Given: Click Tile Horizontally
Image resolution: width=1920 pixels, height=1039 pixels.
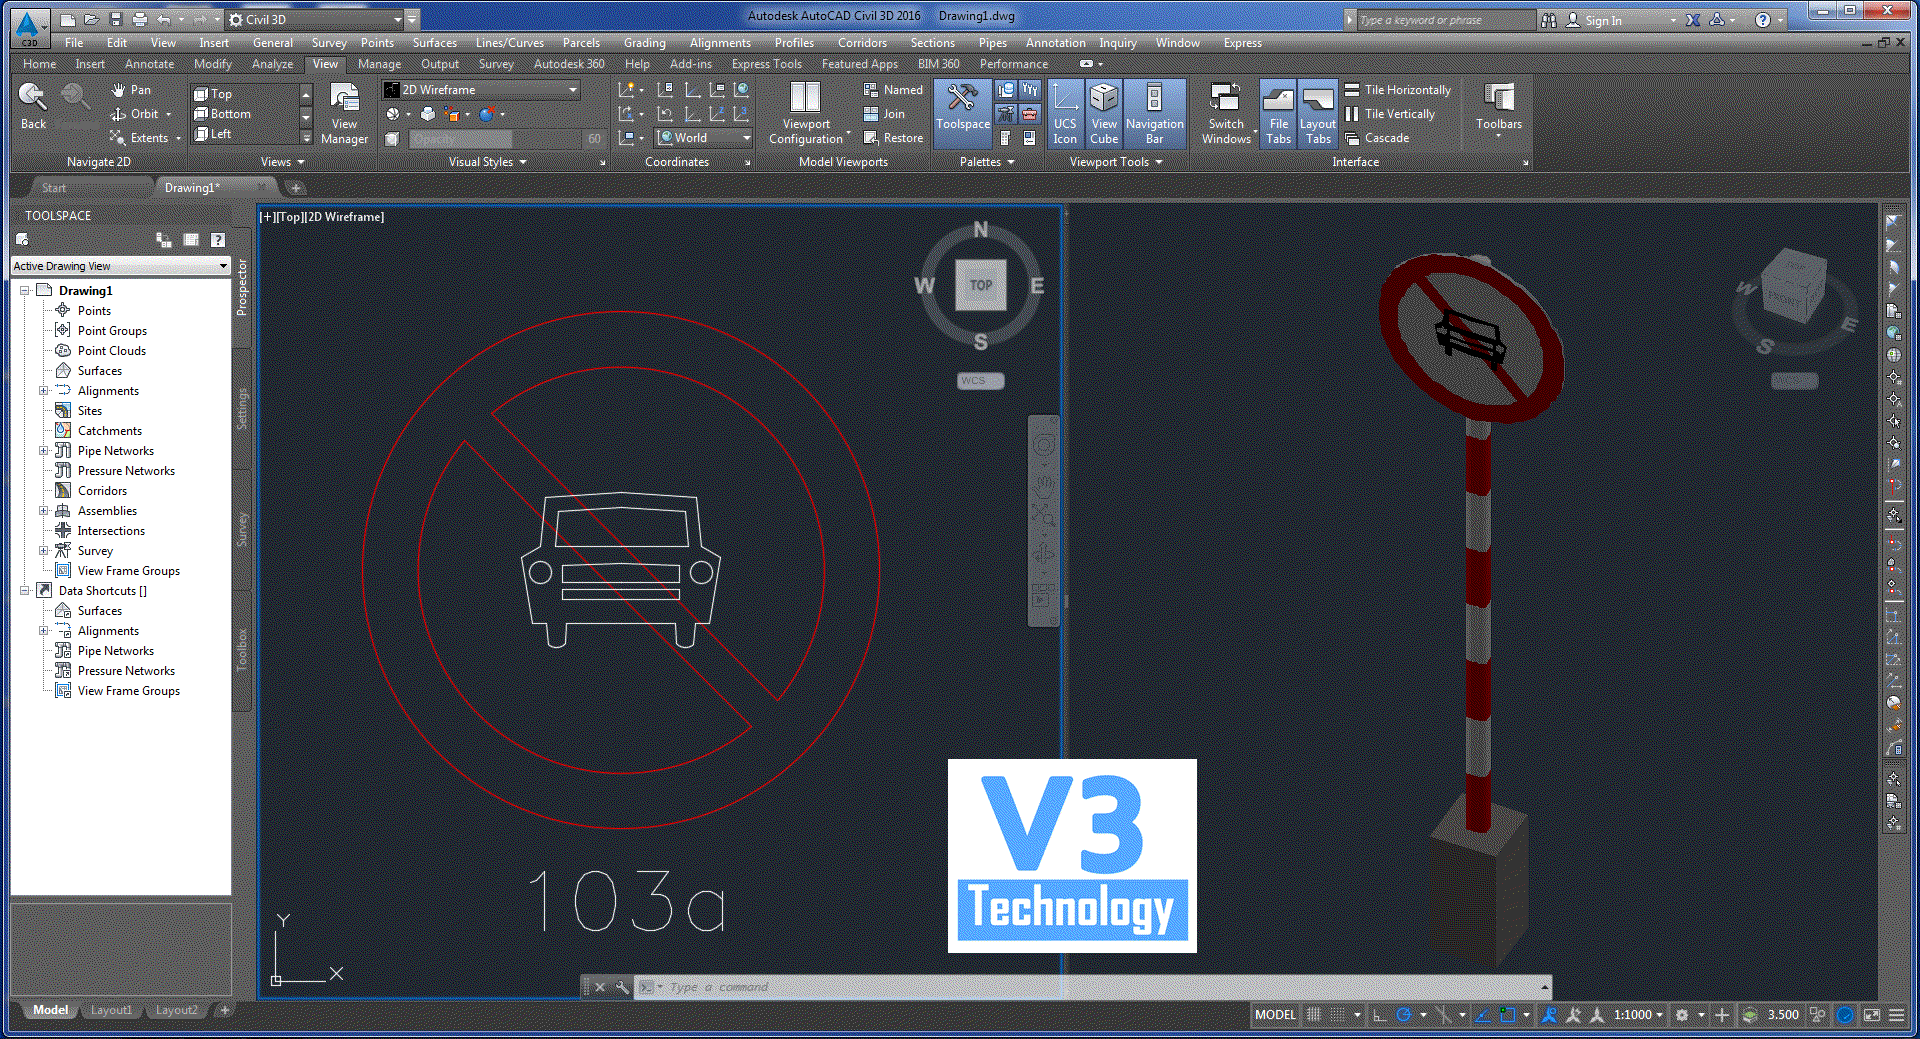Looking at the screenshot, I should [x=1398, y=90].
